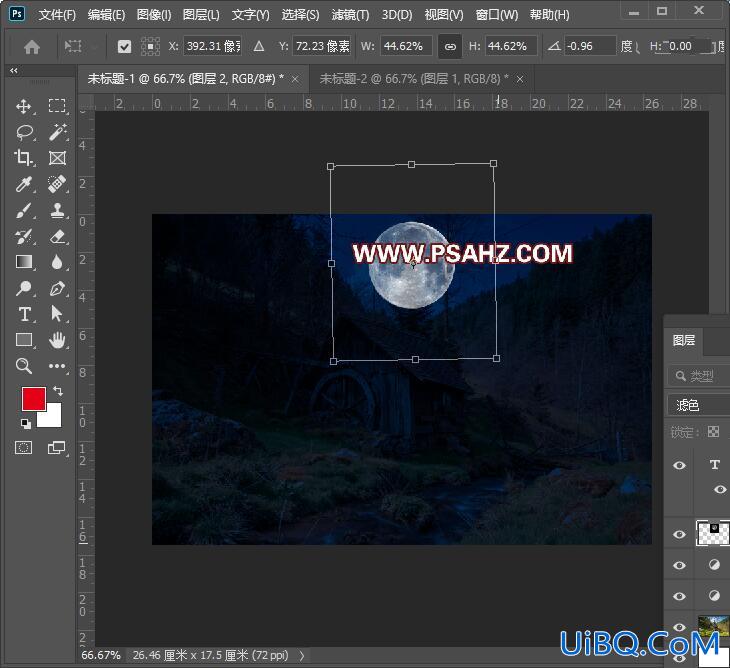Open the Edit Toolbar three-dots menu

57,366
